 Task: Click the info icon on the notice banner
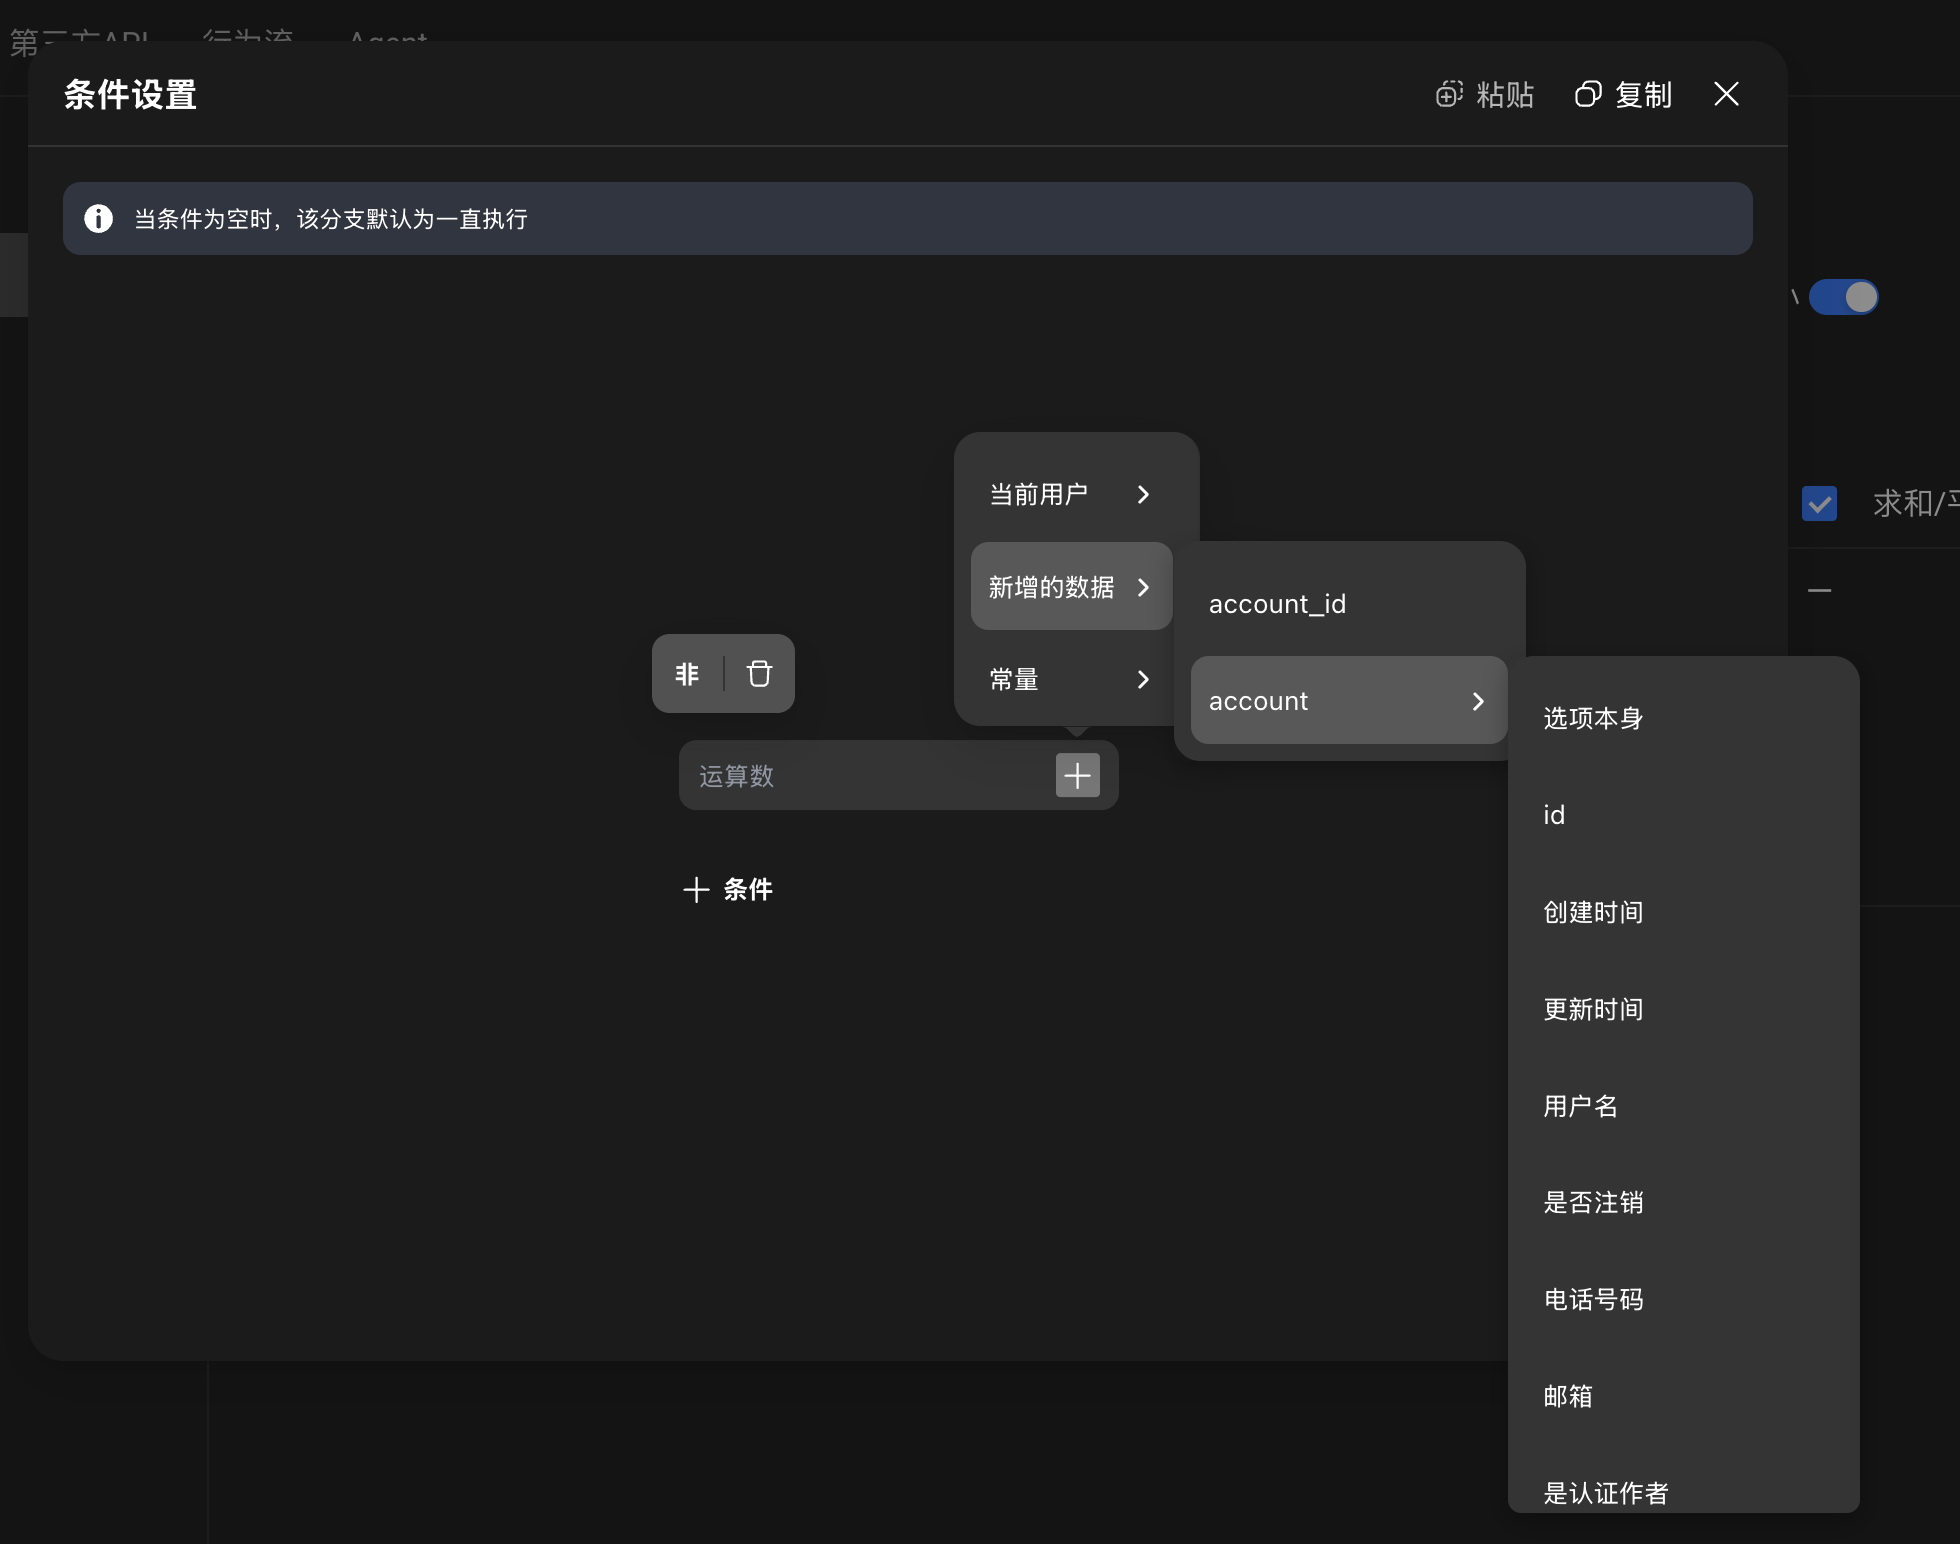click(99, 218)
